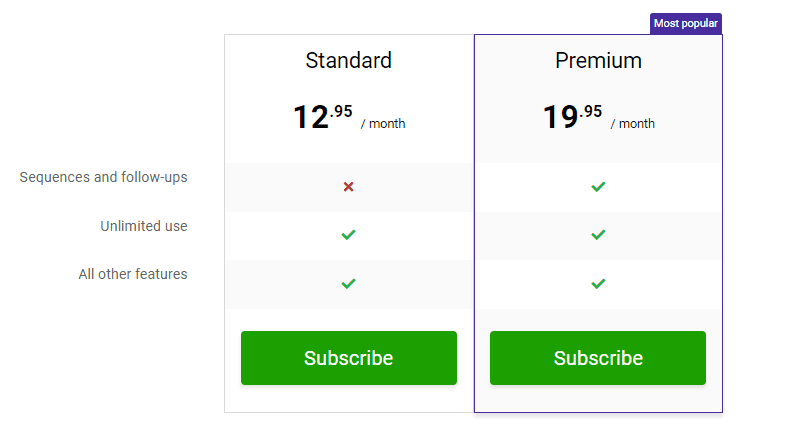Viewport: 793px width, 438px height.
Task: Click Standard's All other features checkmark
Action: point(348,283)
